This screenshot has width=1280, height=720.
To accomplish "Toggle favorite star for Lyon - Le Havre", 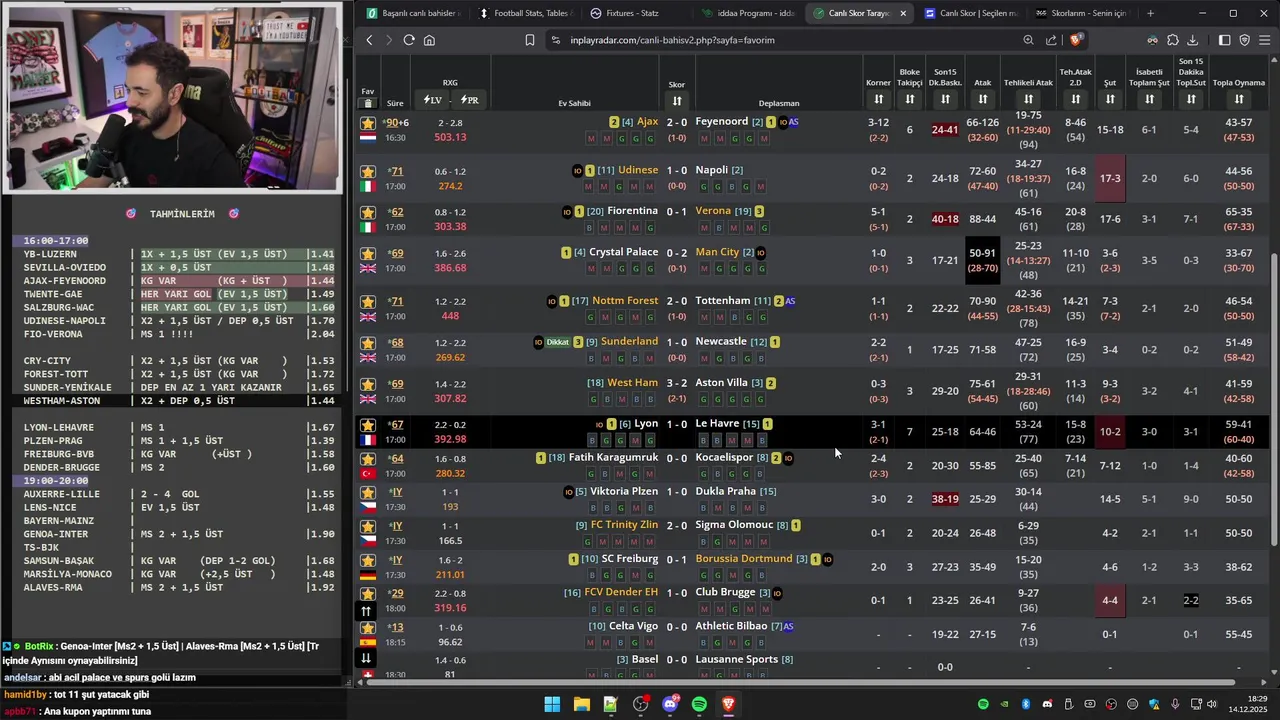I will [368, 425].
